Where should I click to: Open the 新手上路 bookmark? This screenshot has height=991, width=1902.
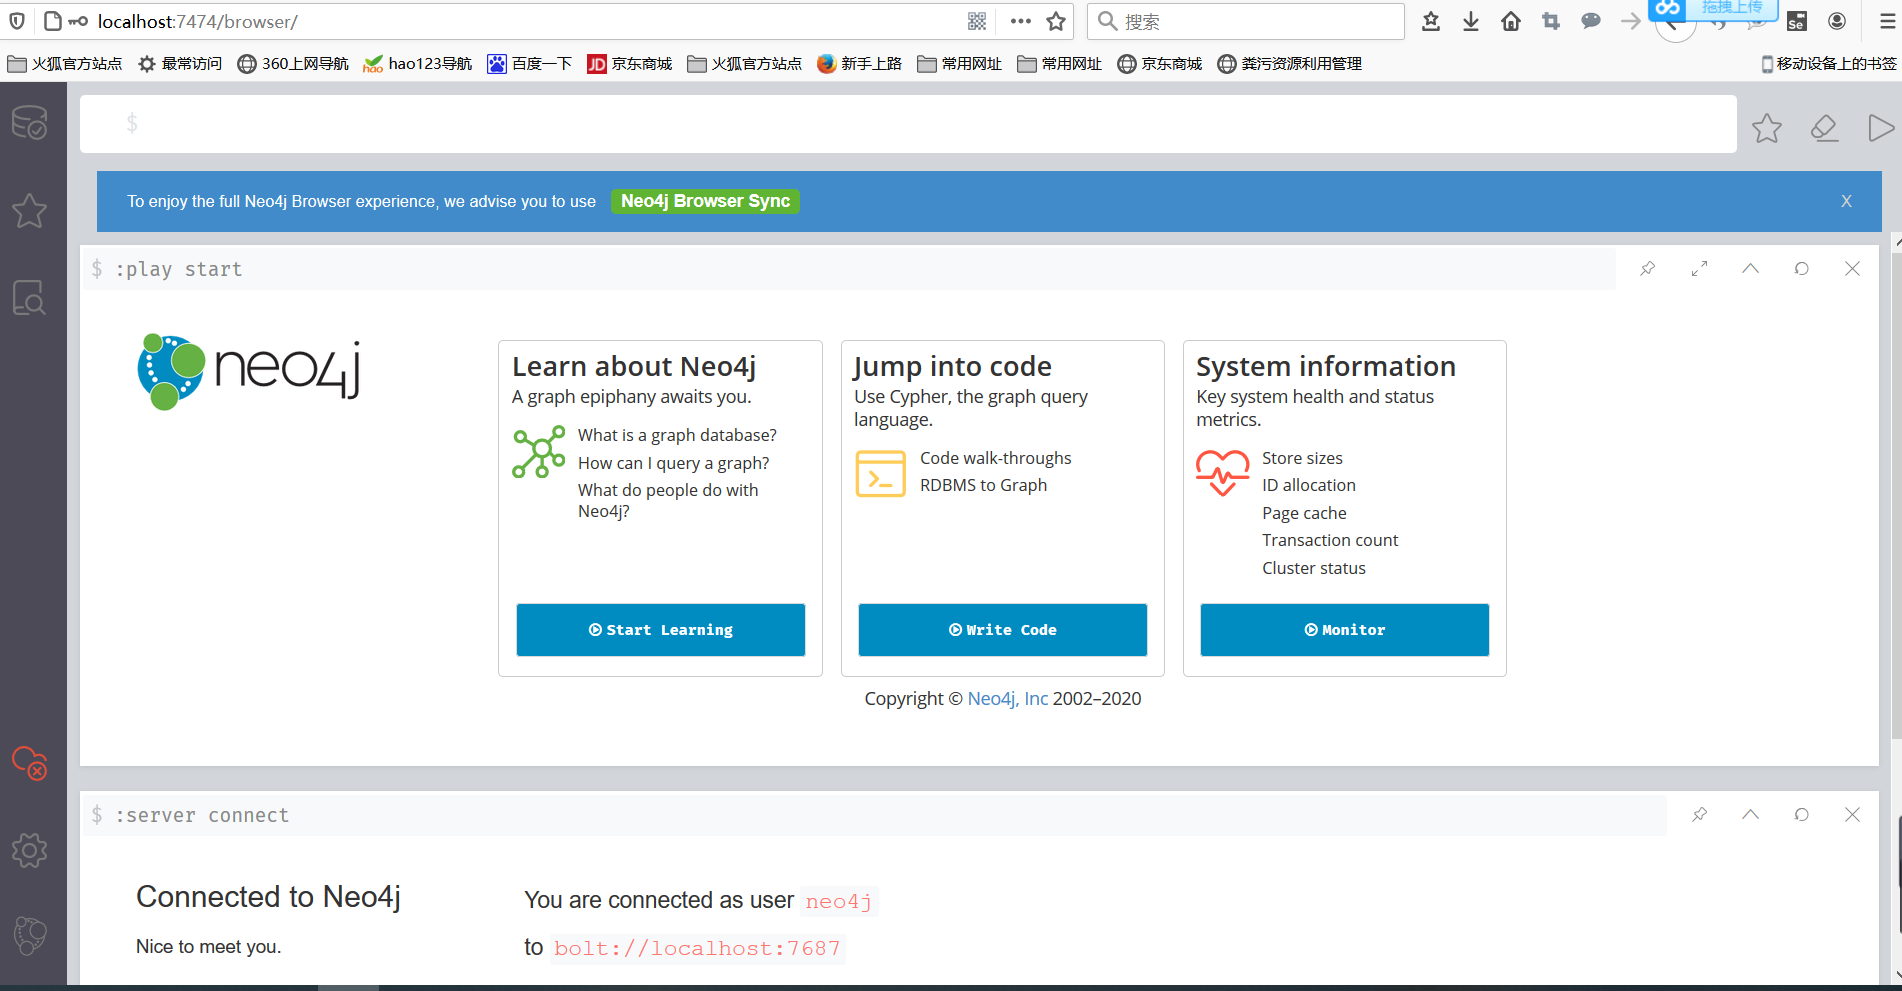pos(859,63)
